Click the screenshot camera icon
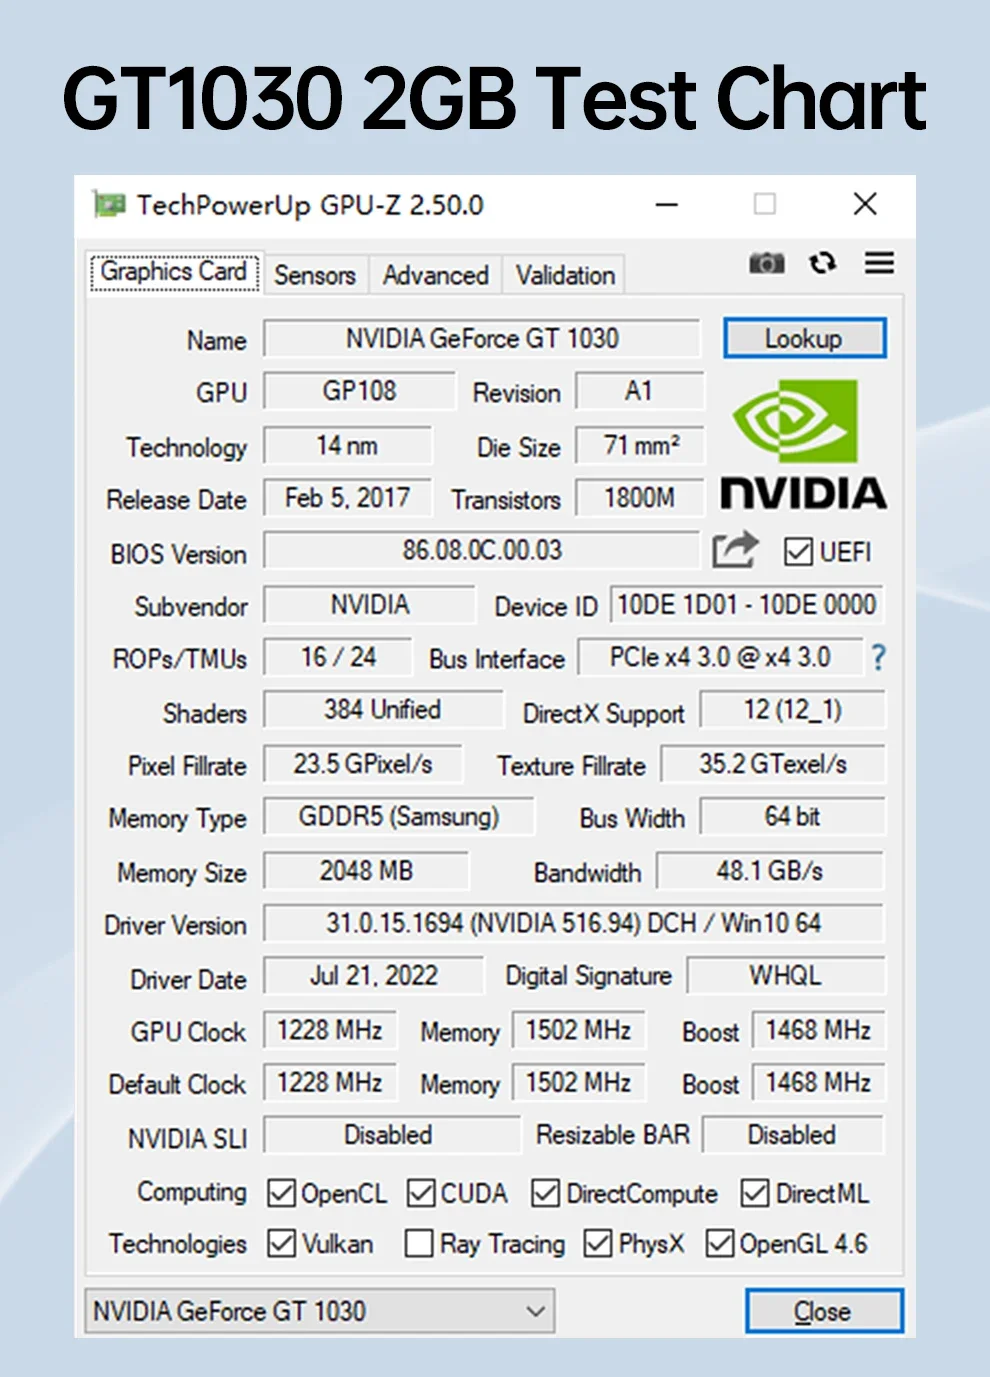 (x=767, y=263)
